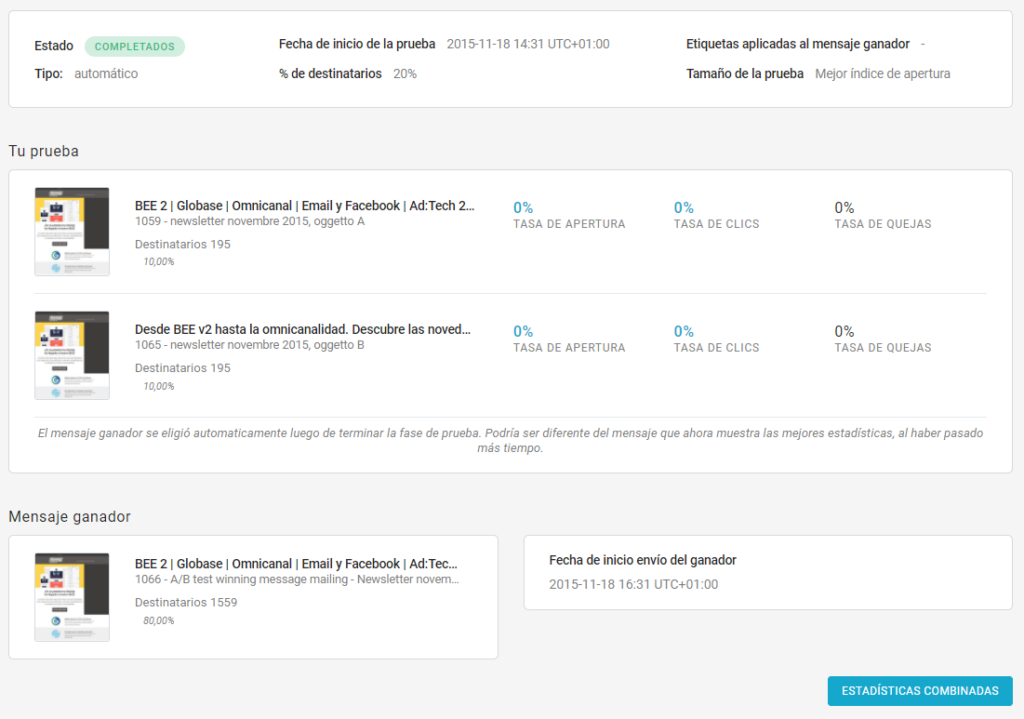Click the winner send date 2015-11-18 16:31
The image size is (1024, 719).
pyautogui.click(x=633, y=584)
